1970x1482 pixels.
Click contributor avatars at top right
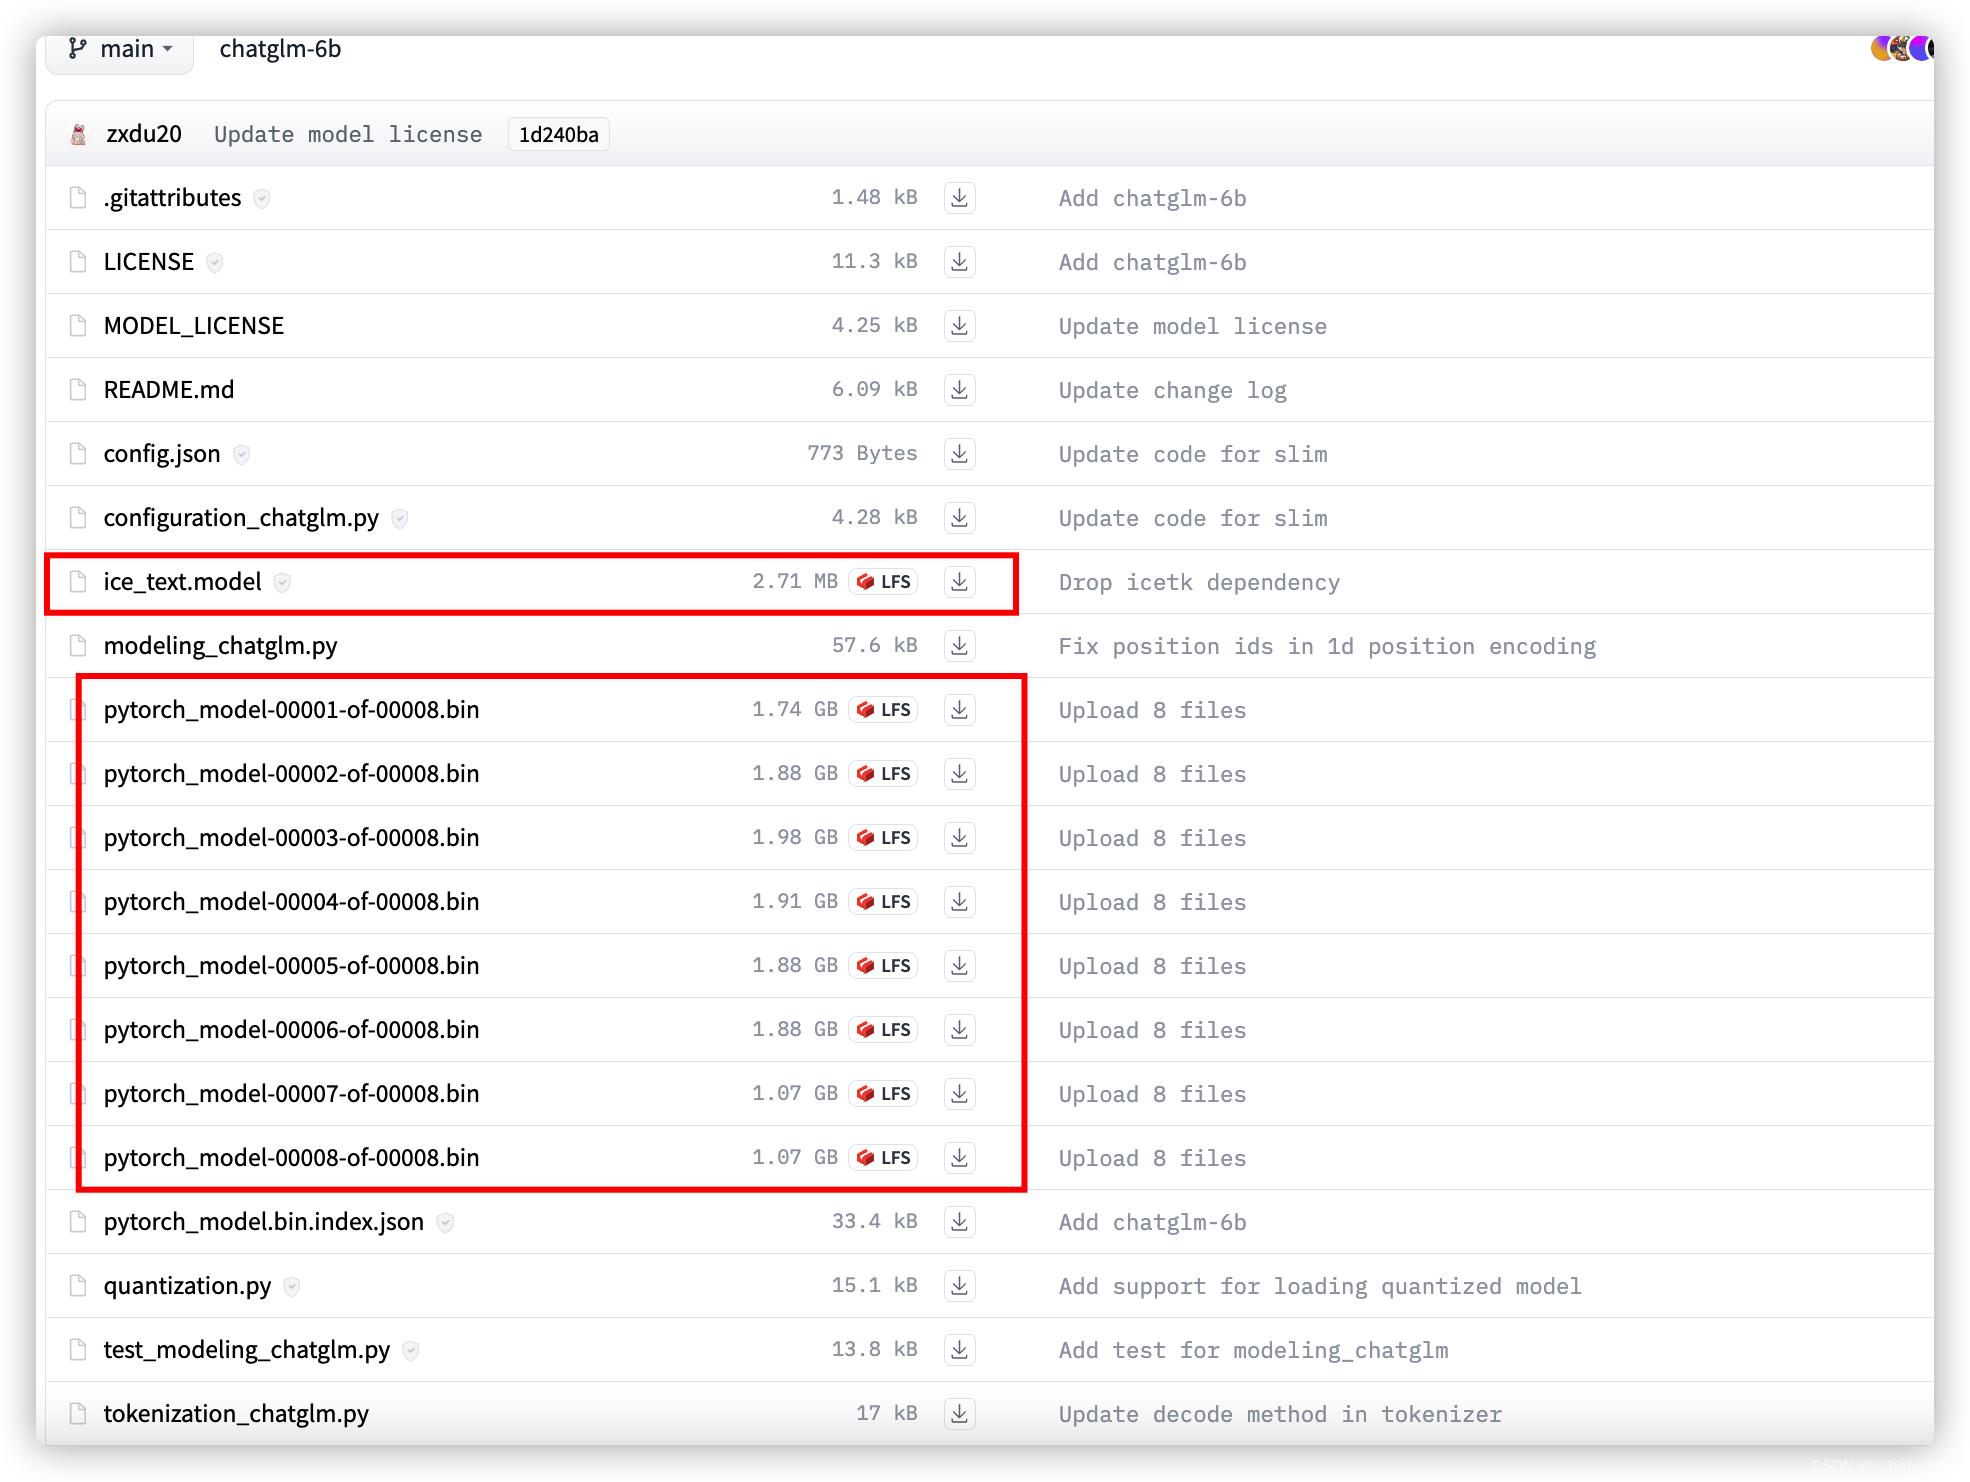tap(1901, 48)
